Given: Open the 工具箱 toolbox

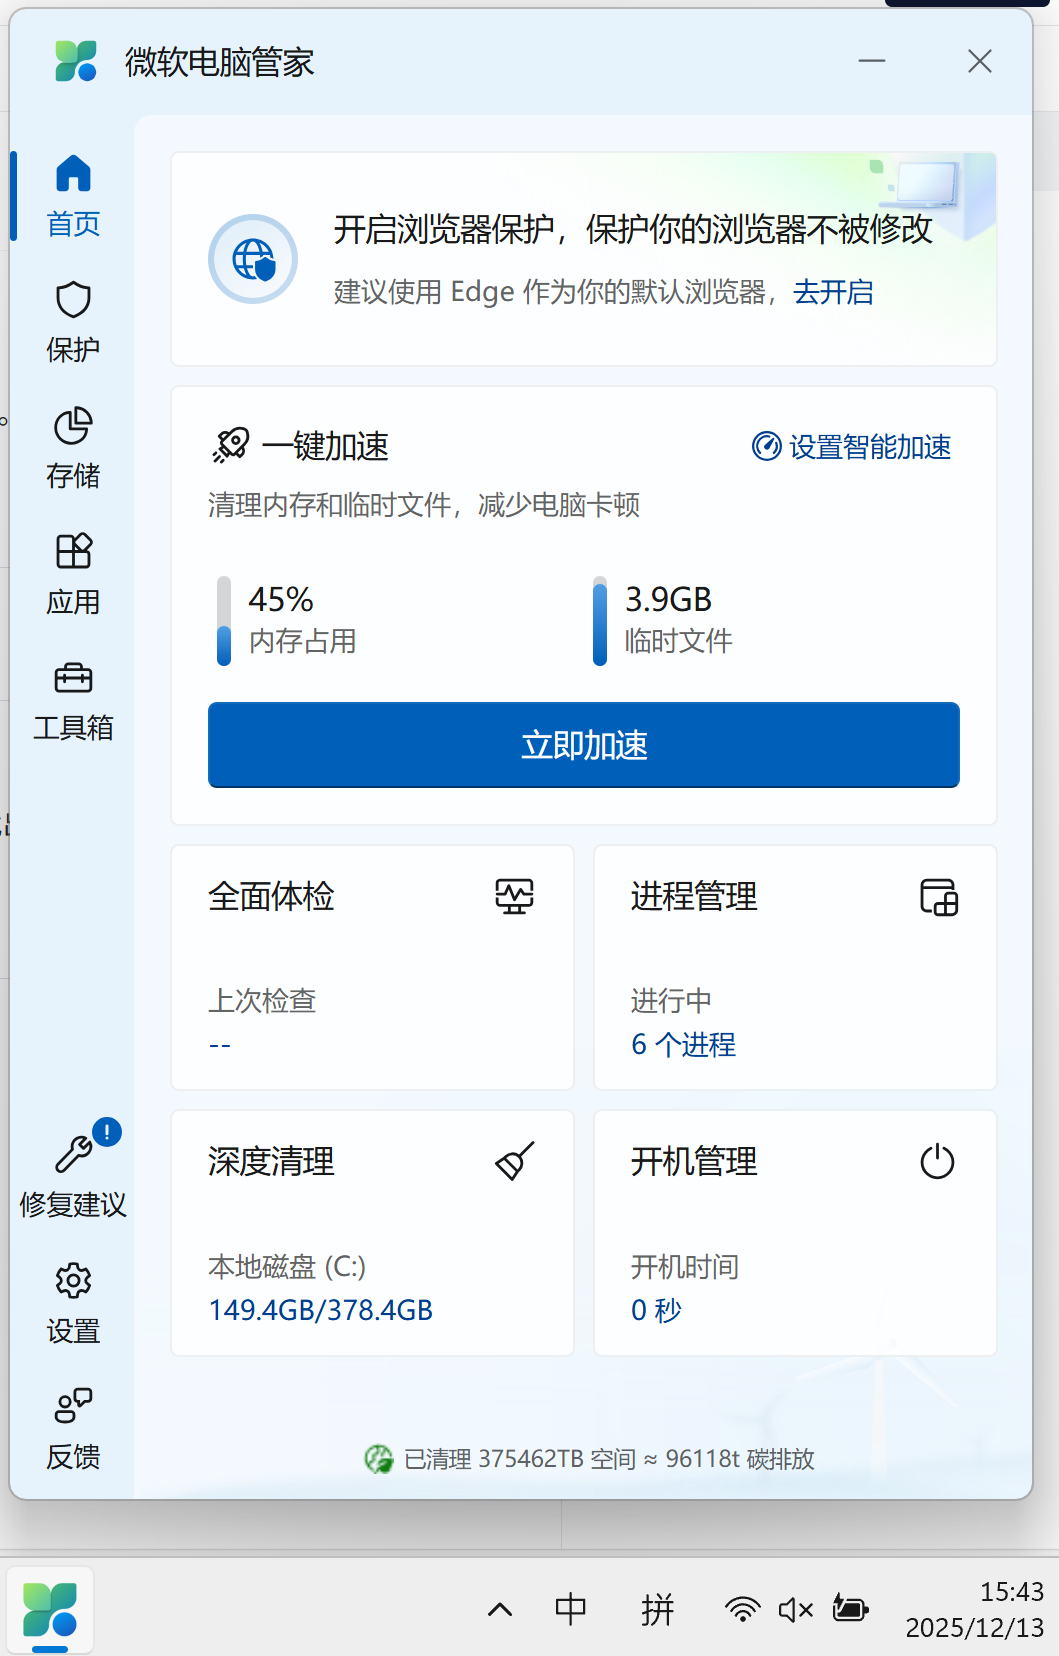Looking at the screenshot, I should point(73,700).
